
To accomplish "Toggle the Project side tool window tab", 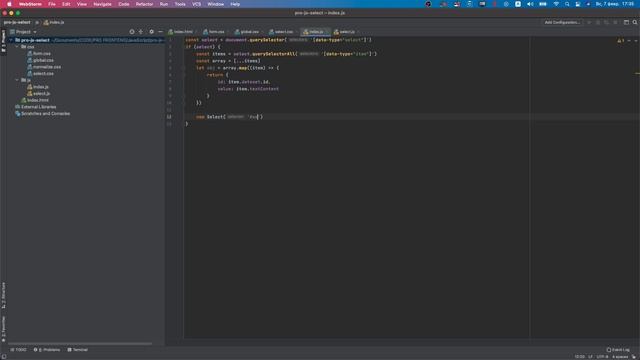I will click(3, 41).
